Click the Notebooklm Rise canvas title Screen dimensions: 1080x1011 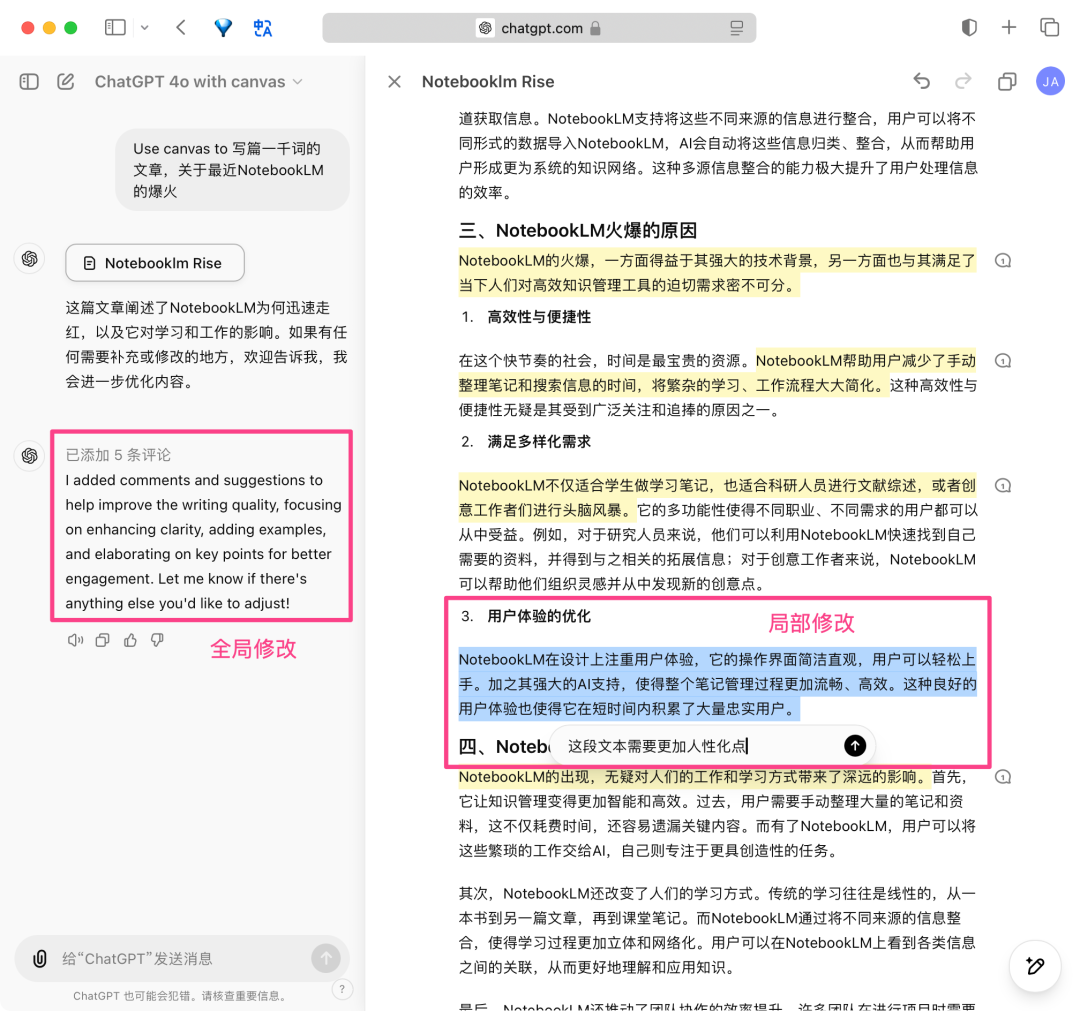point(488,82)
